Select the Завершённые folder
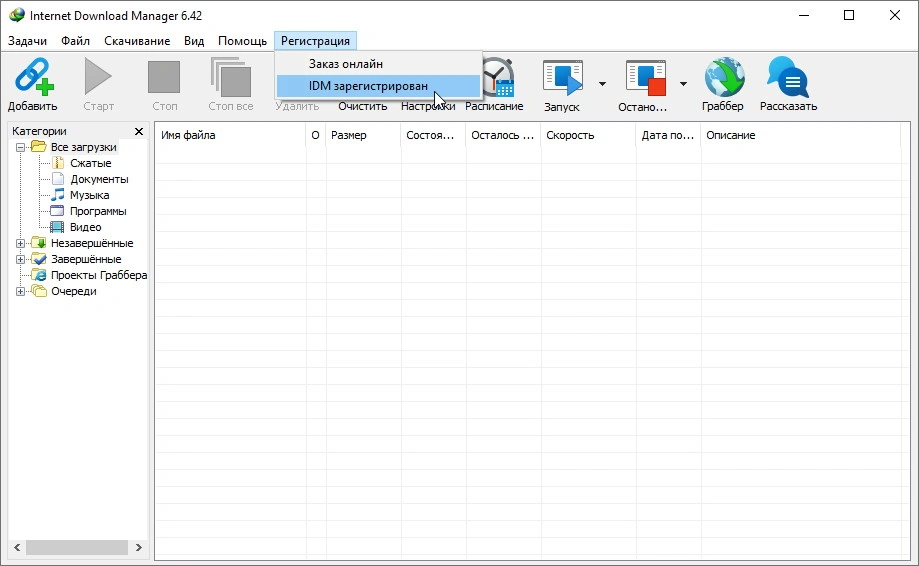The width and height of the screenshot is (919, 566). (x=86, y=259)
